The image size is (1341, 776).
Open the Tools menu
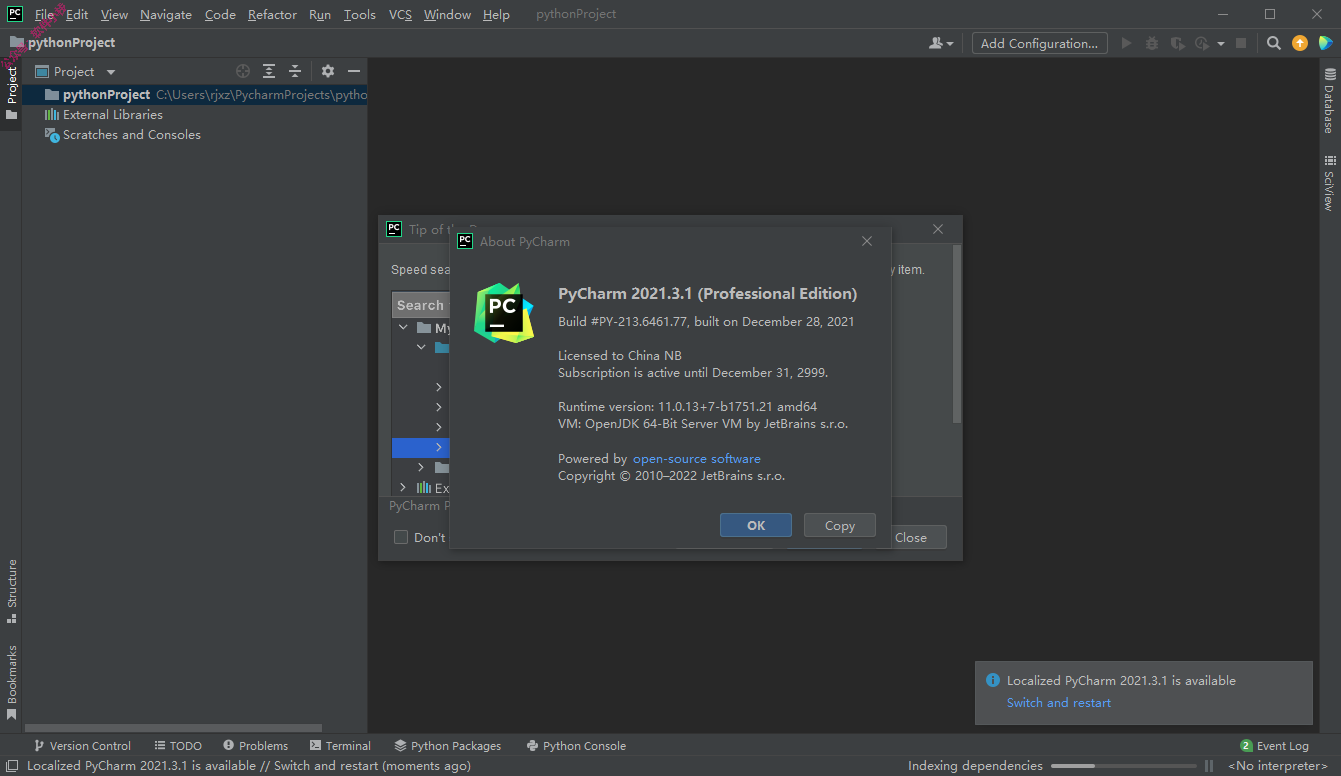click(359, 14)
